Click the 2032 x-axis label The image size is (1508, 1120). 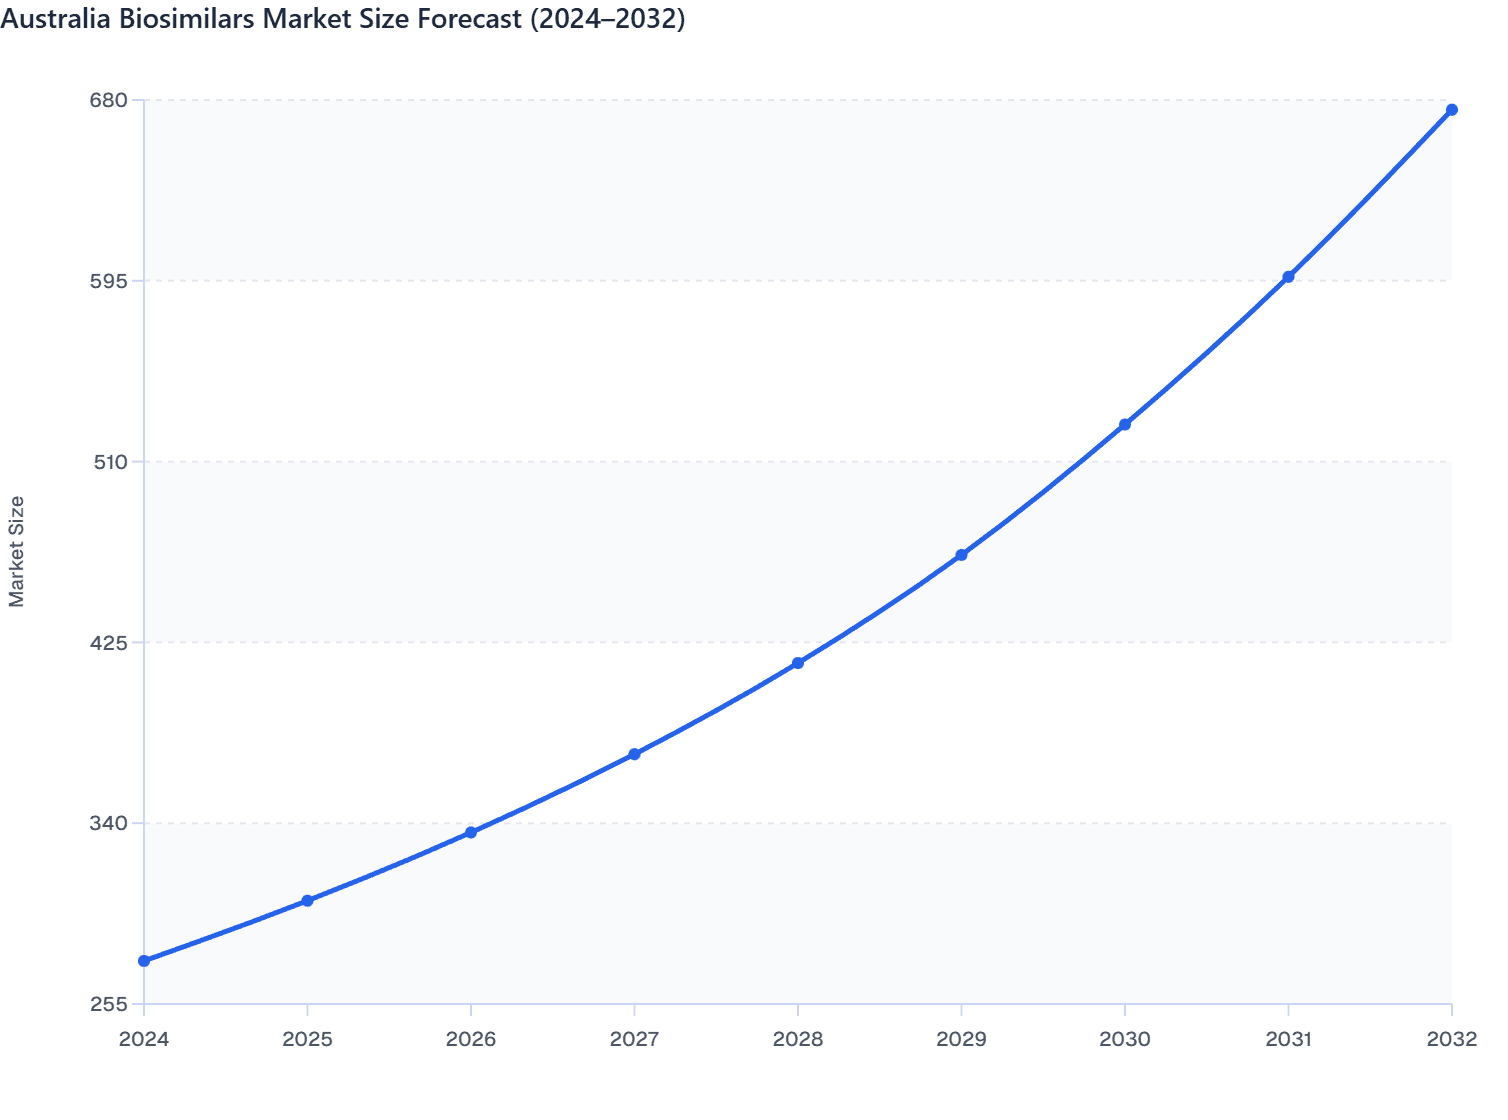click(x=1451, y=1040)
